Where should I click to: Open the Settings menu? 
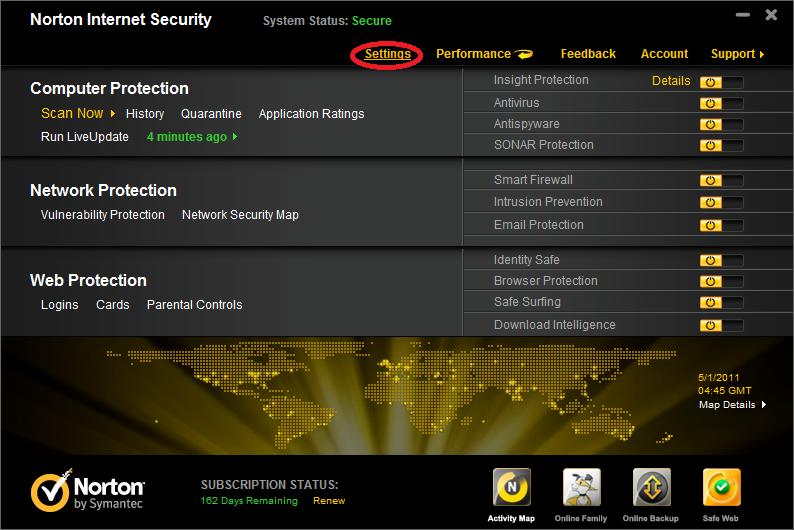(387, 54)
